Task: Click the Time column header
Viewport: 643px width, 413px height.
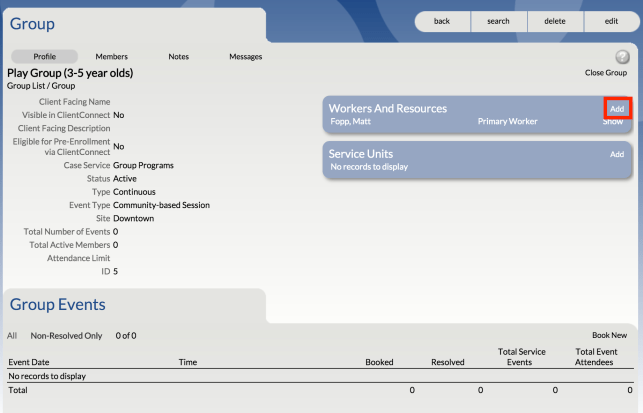Action: click(x=188, y=362)
